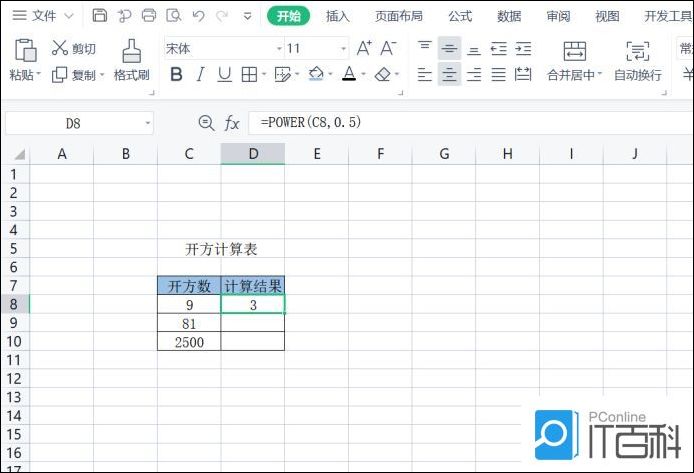Toggle middle vertical alignment
Screen dimensions: 694x473
449,48
